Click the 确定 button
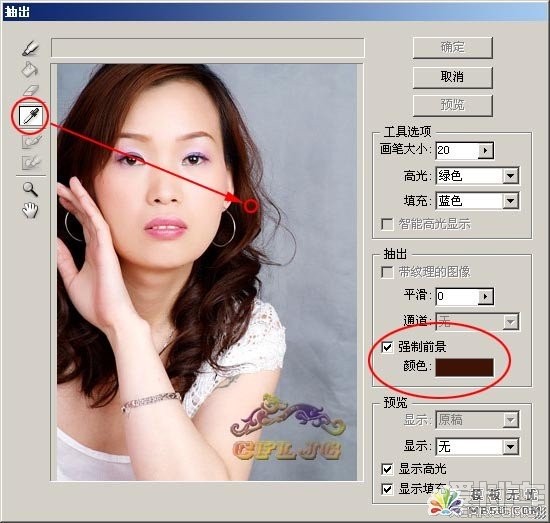 pyautogui.click(x=452, y=47)
